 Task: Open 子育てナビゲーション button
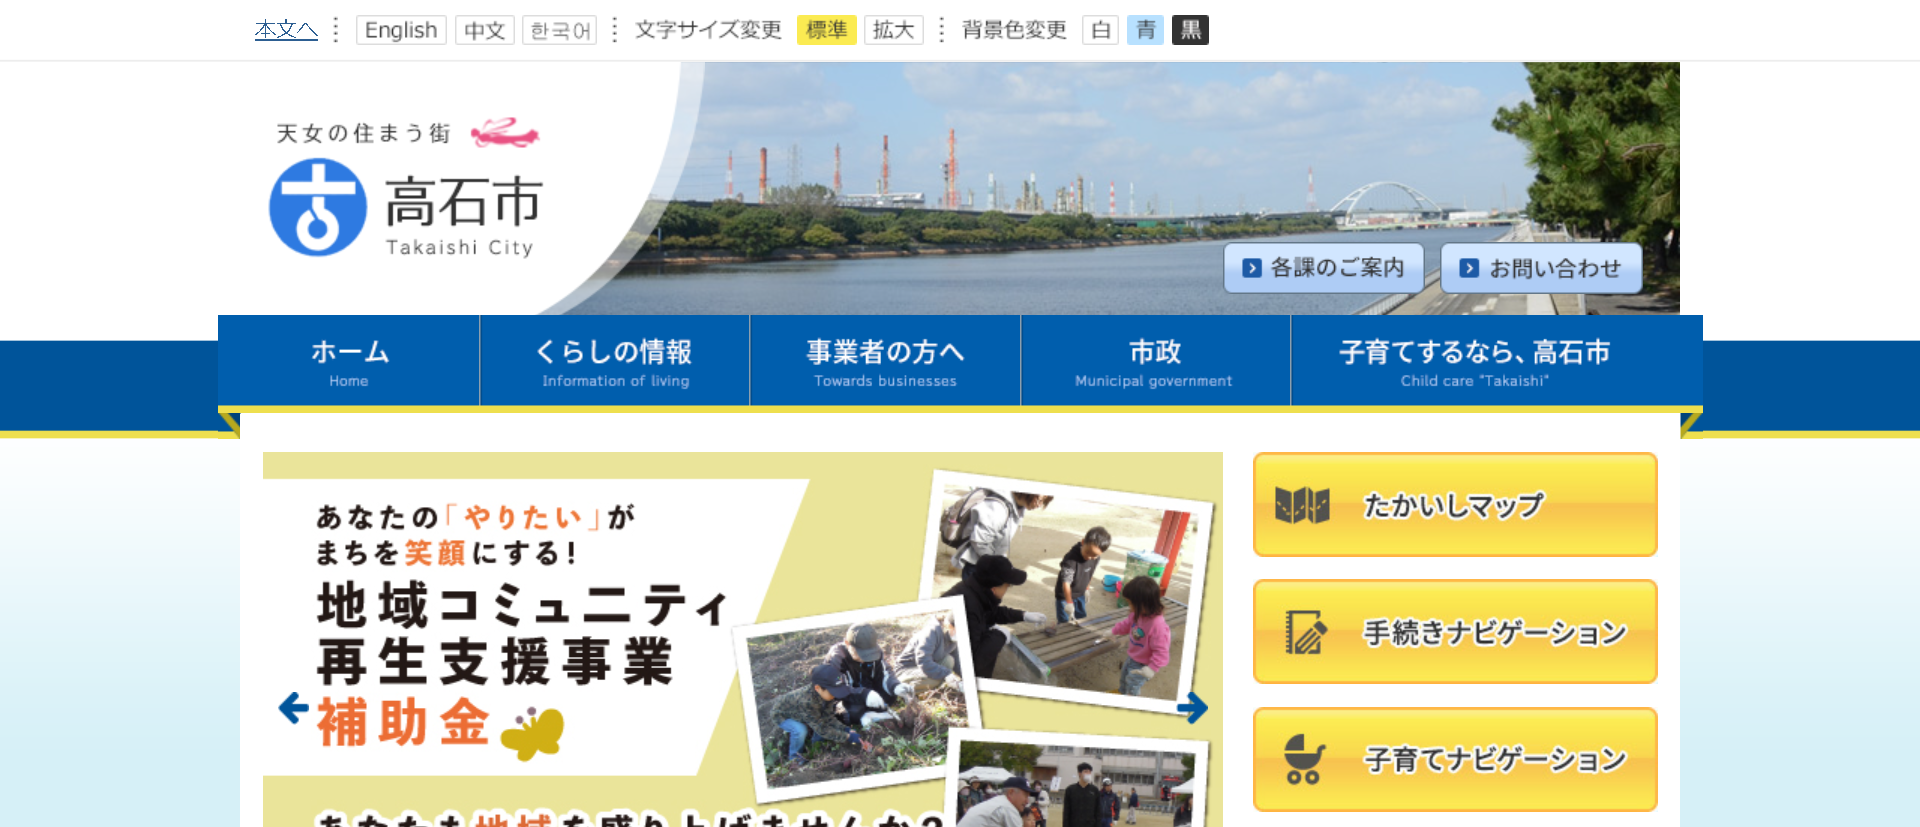click(x=1455, y=759)
